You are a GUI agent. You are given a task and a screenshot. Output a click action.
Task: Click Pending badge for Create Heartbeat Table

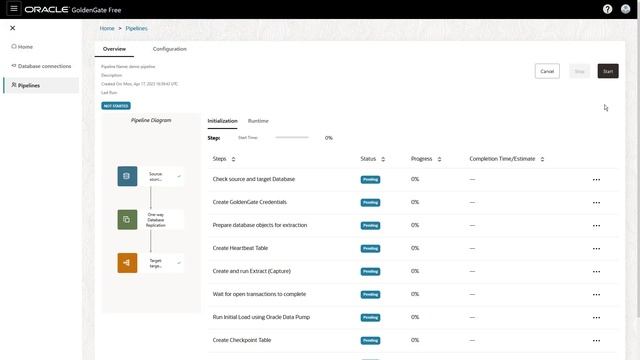tap(370, 249)
